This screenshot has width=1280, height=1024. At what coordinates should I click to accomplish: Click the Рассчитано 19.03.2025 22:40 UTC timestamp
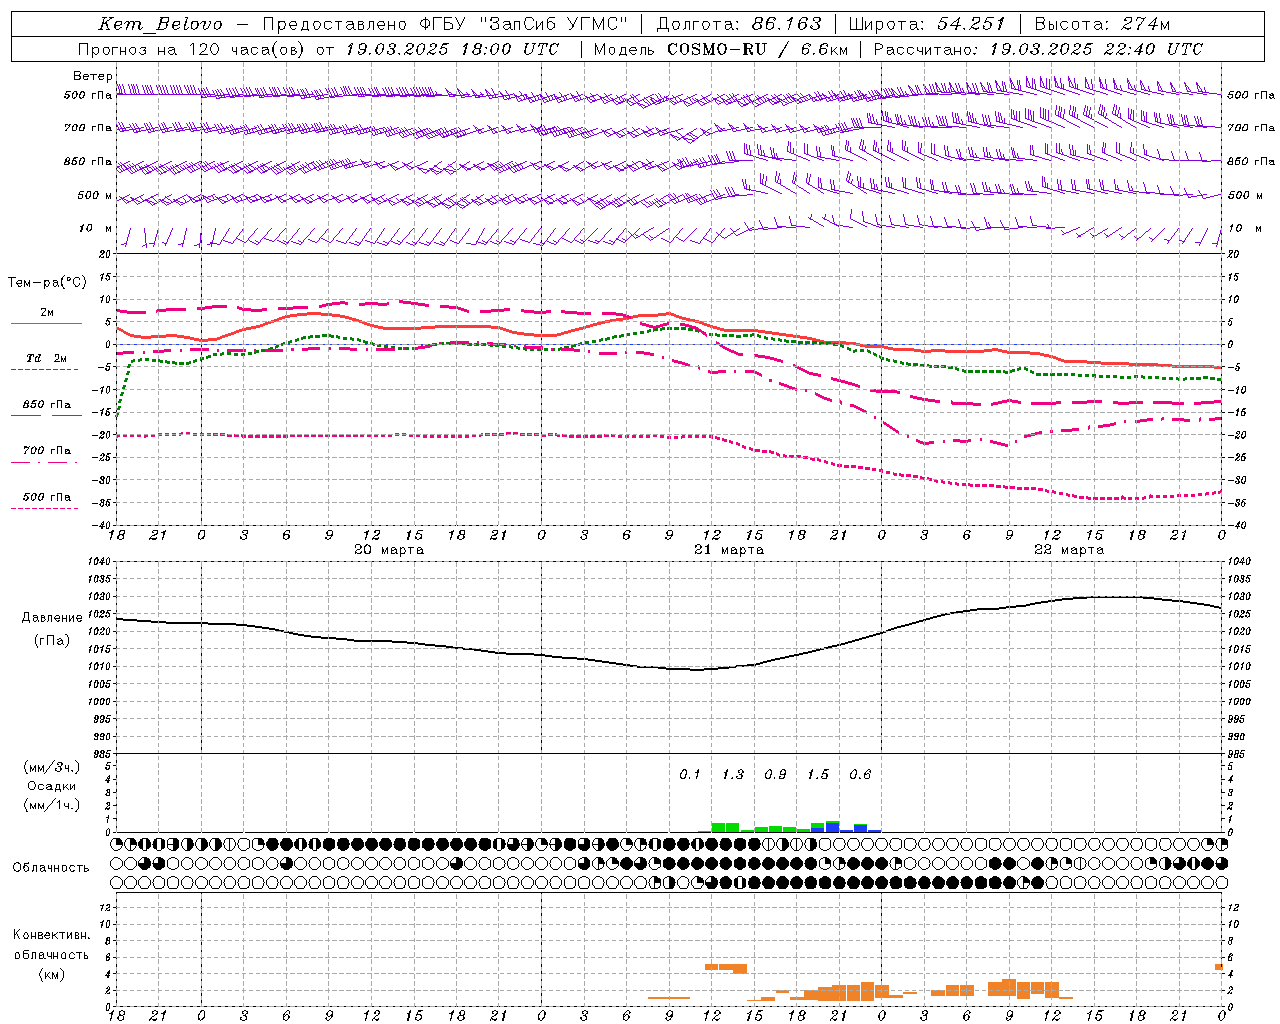pyautogui.click(x=1038, y=49)
